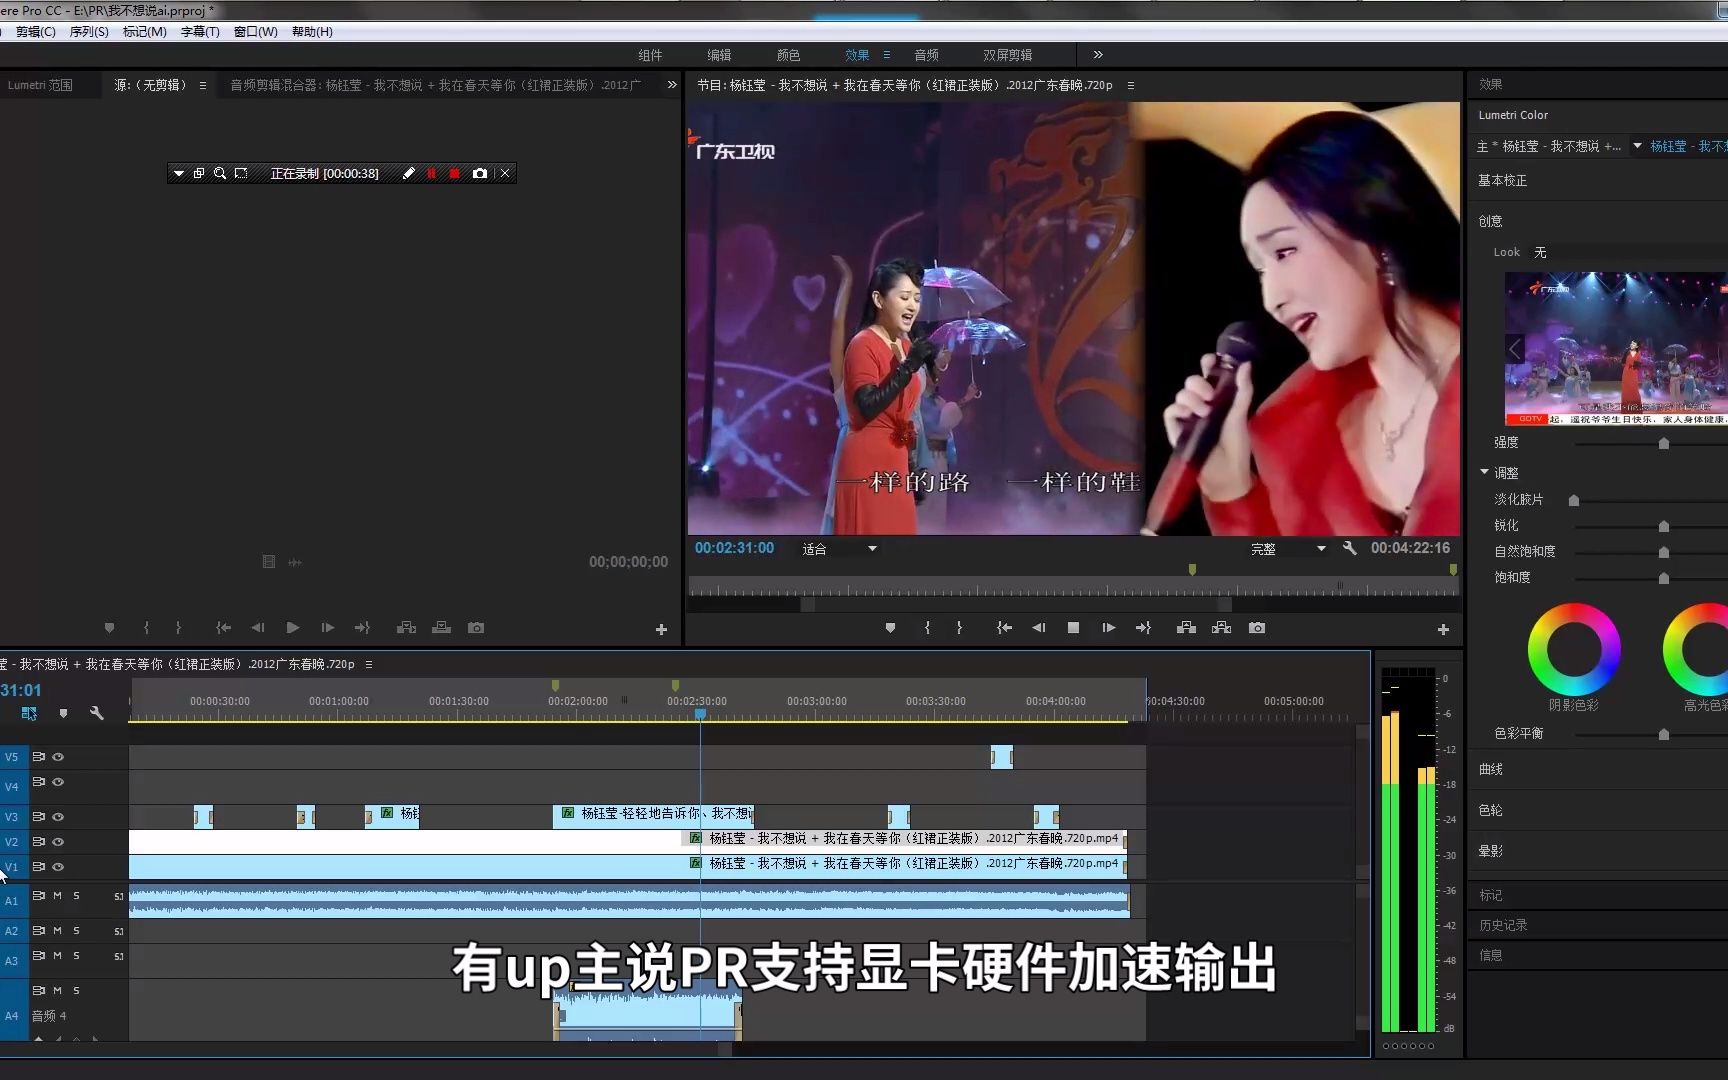The image size is (1728, 1080).
Task: Export frame from the Program monitor
Action: click(x=1257, y=628)
